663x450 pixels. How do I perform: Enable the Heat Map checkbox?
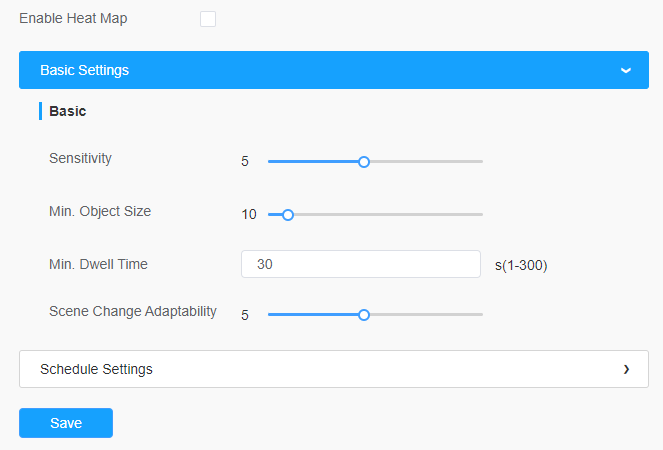208,19
